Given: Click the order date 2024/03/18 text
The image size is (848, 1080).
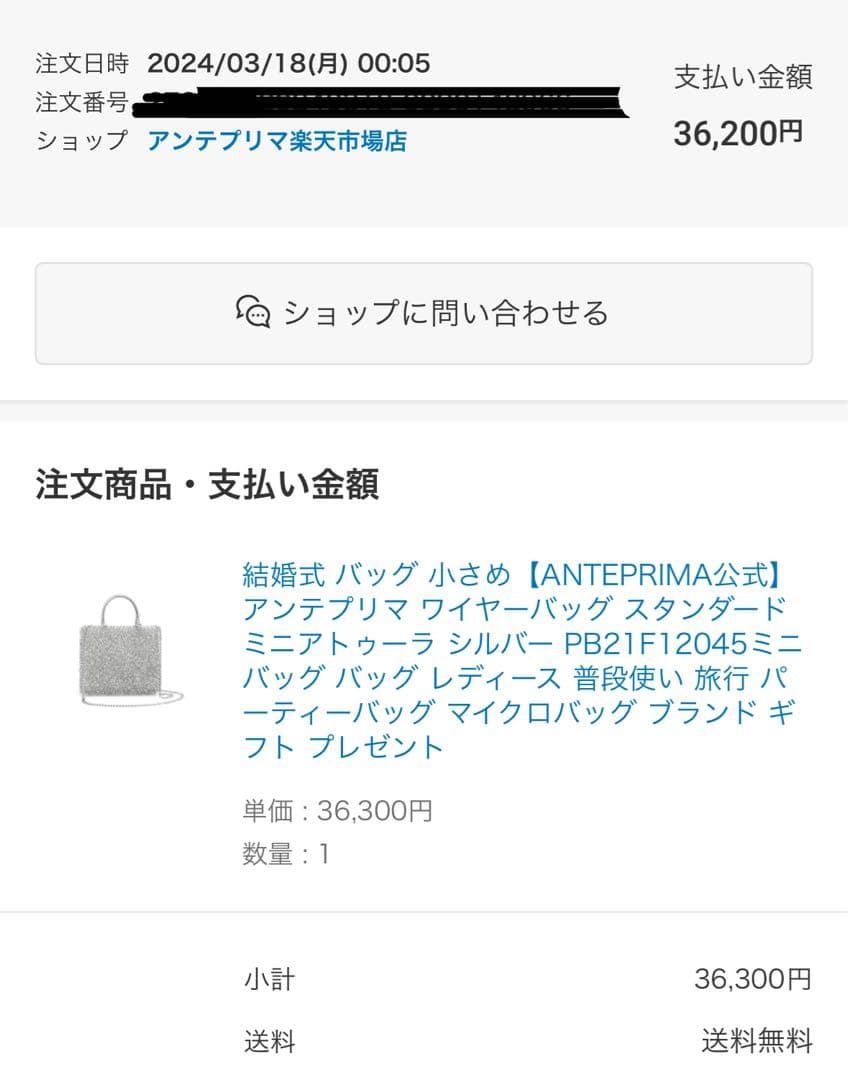Looking at the screenshot, I should coord(247,64).
